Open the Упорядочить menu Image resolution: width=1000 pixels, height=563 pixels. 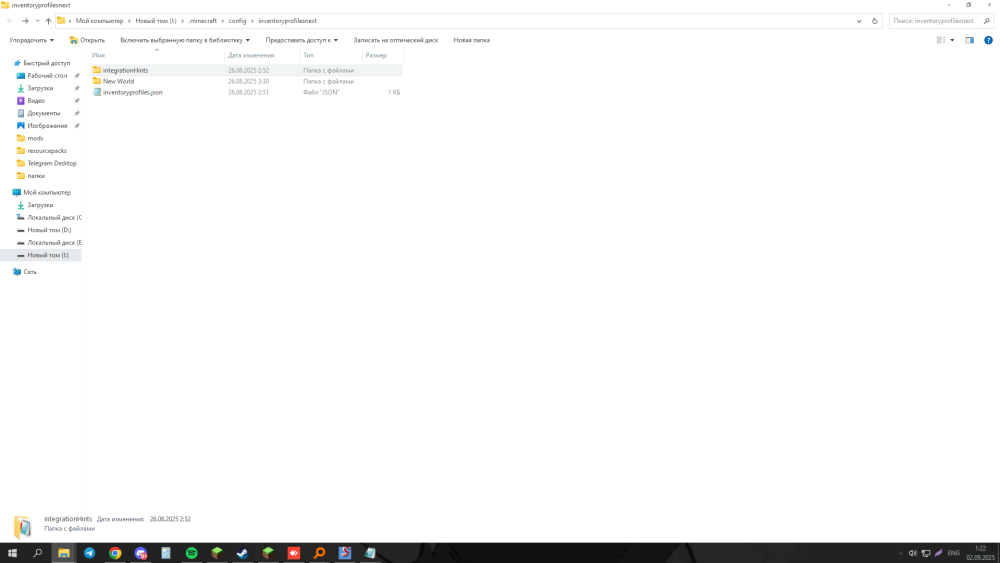pyautogui.click(x=31, y=40)
